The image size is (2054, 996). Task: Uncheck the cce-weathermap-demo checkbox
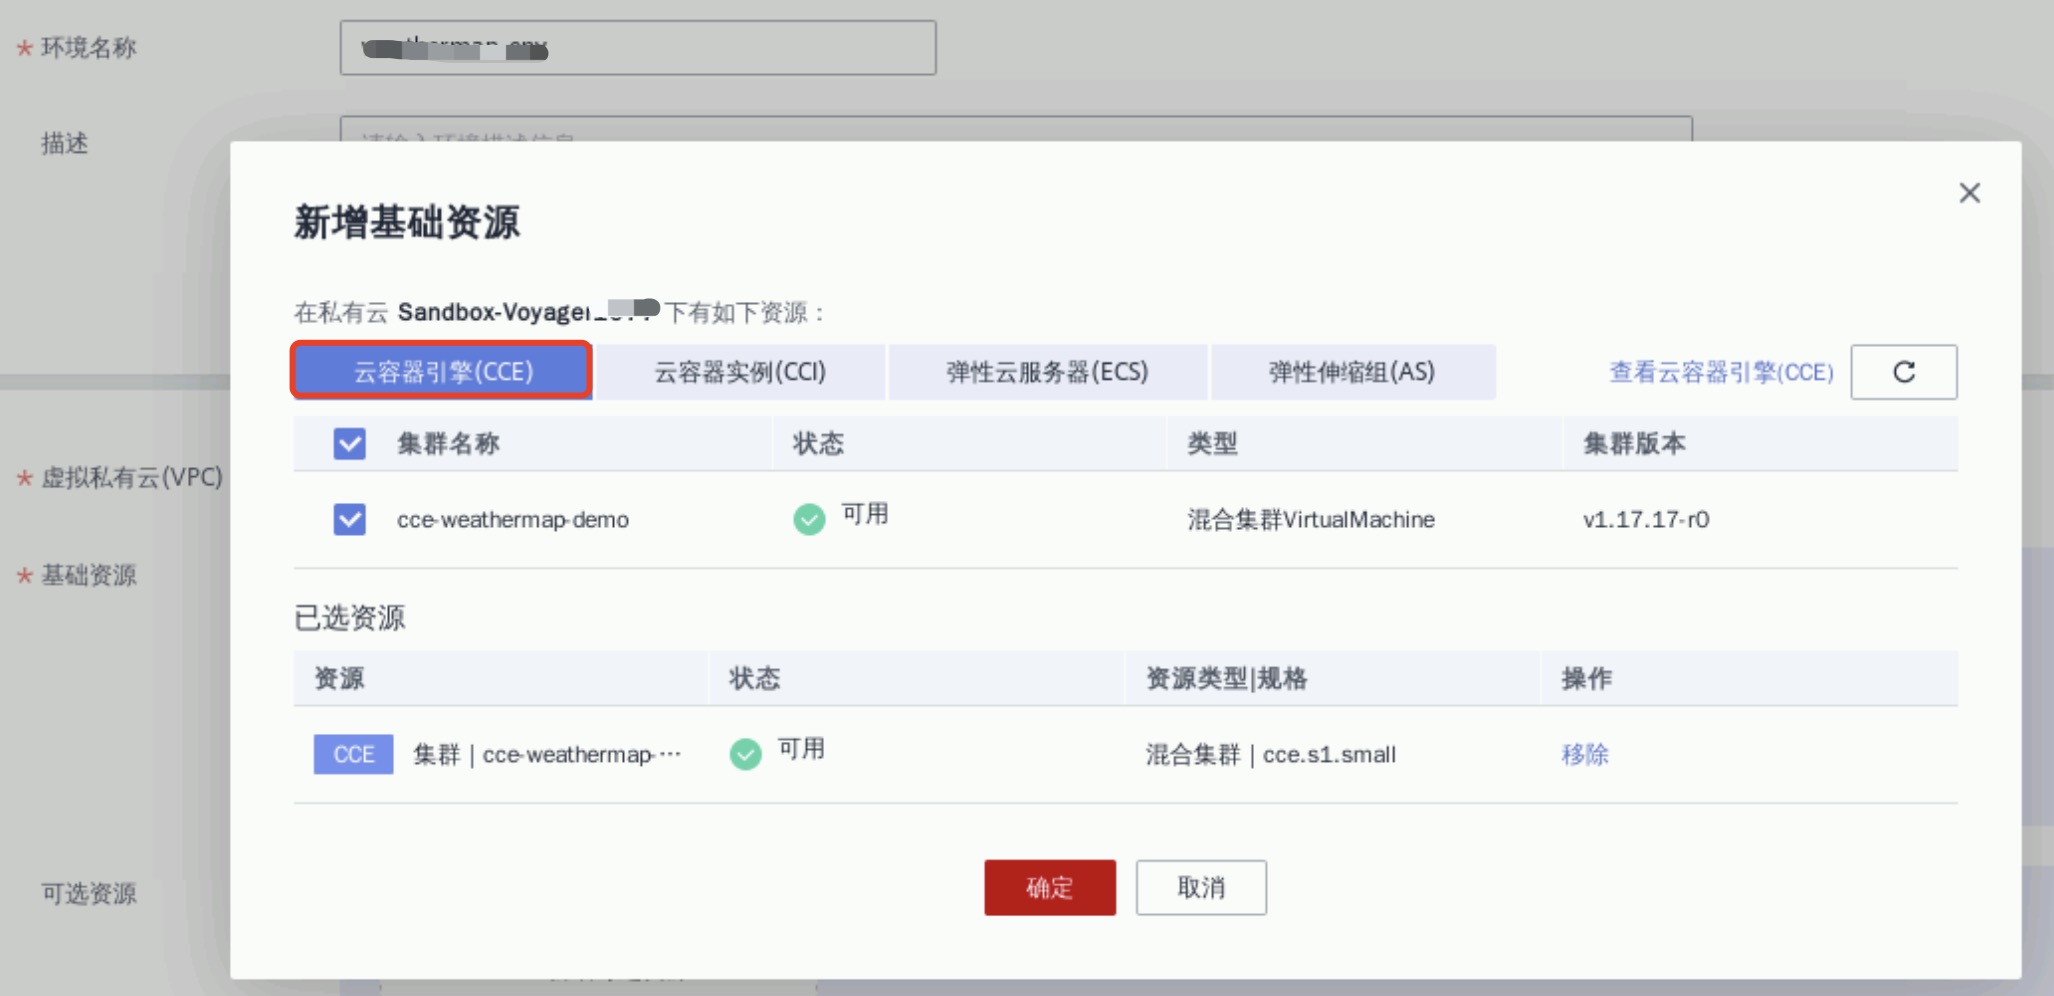click(349, 519)
